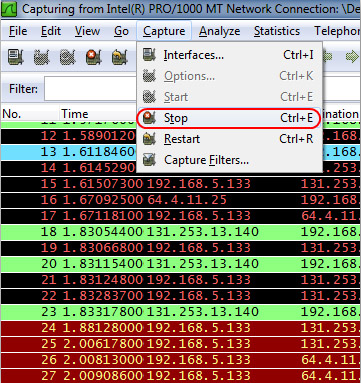Click the Start capture toolbar icon
This screenshot has height=383, width=361.
point(68,57)
